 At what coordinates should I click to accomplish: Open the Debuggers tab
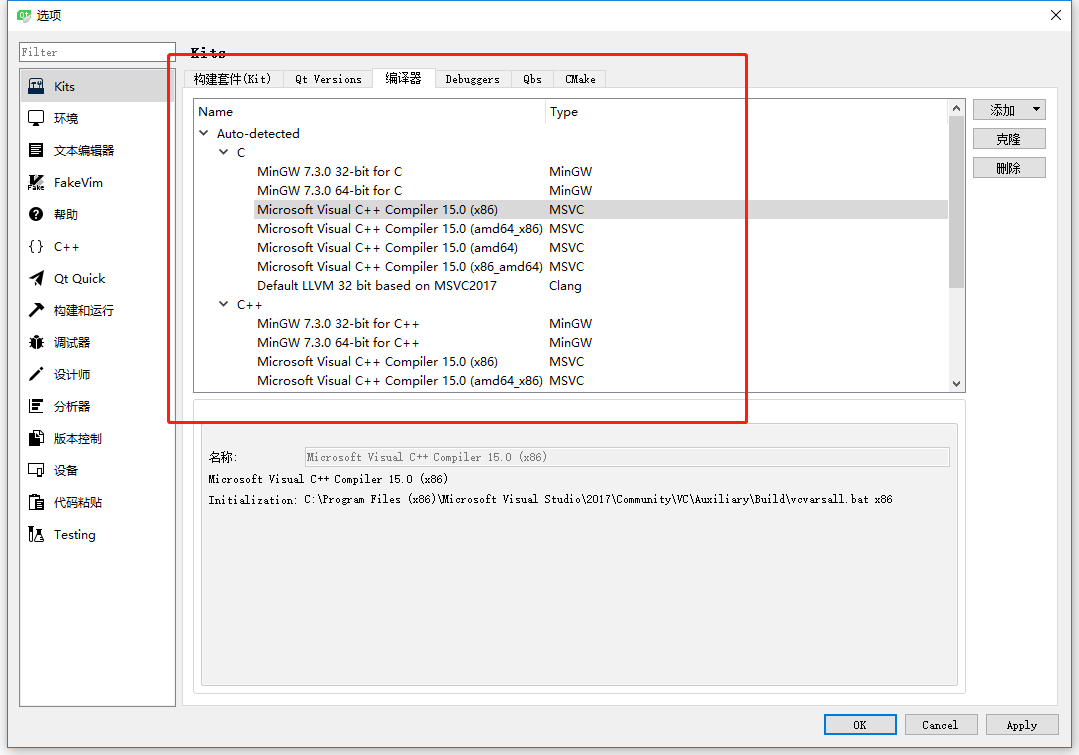coord(472,78)
